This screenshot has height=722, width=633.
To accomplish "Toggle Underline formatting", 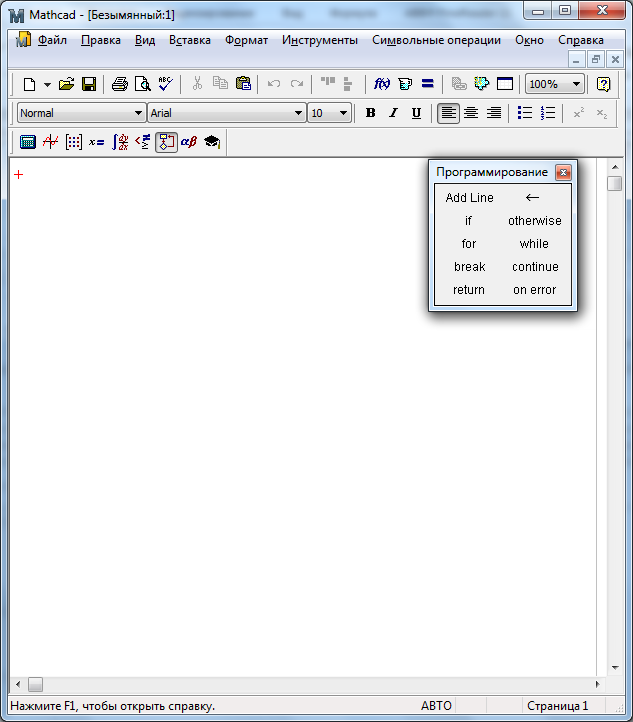I will click(x=416, y=113).
